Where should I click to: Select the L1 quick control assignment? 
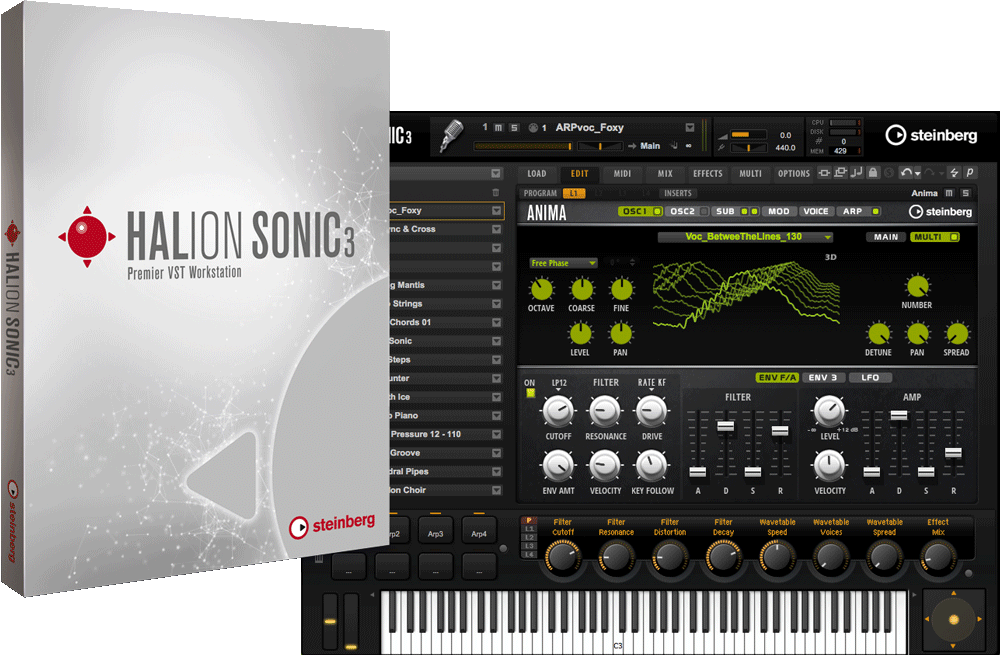tap(529, 529)
